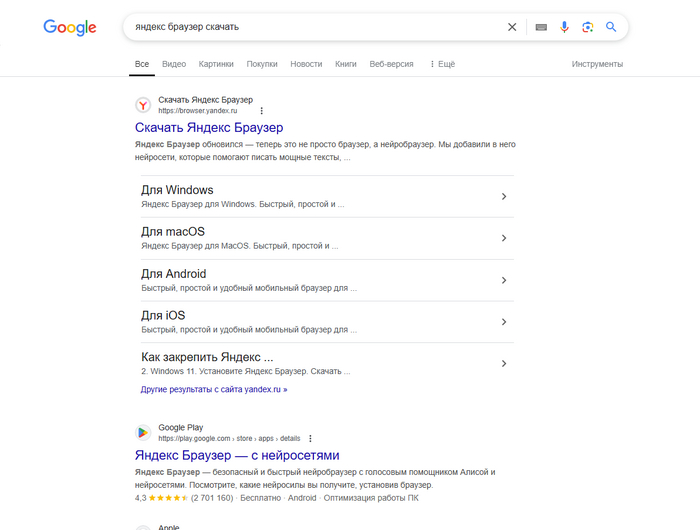Open the Скачать Яндекс Браузер result link
Screen dimensions: 700x530
pos(209,128)
